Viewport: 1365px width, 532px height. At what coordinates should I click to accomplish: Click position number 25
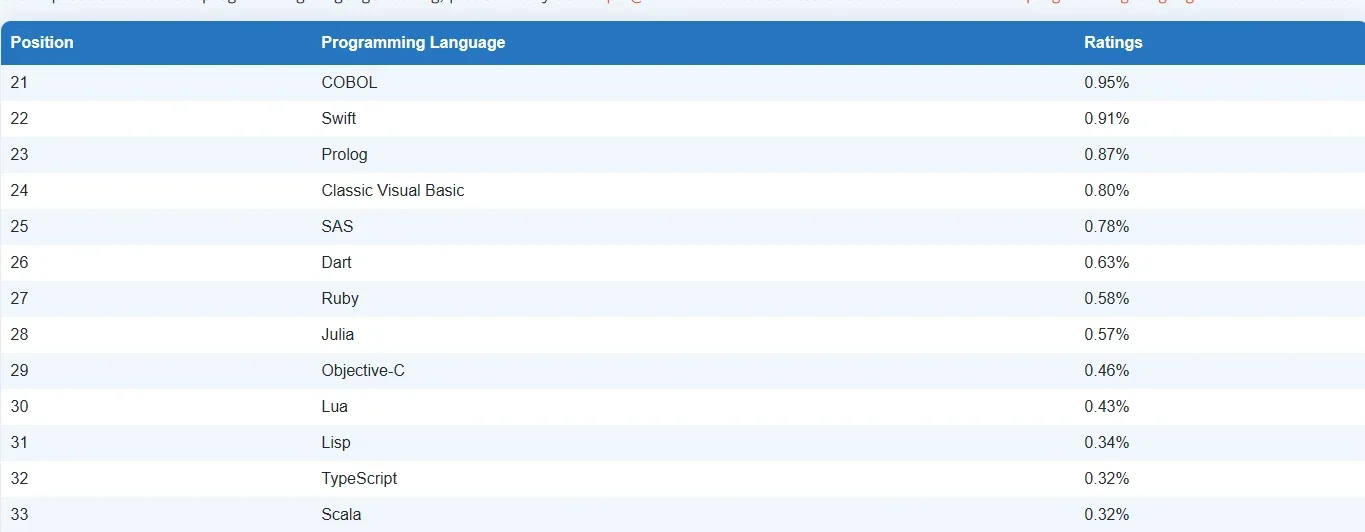click(19, 227)
